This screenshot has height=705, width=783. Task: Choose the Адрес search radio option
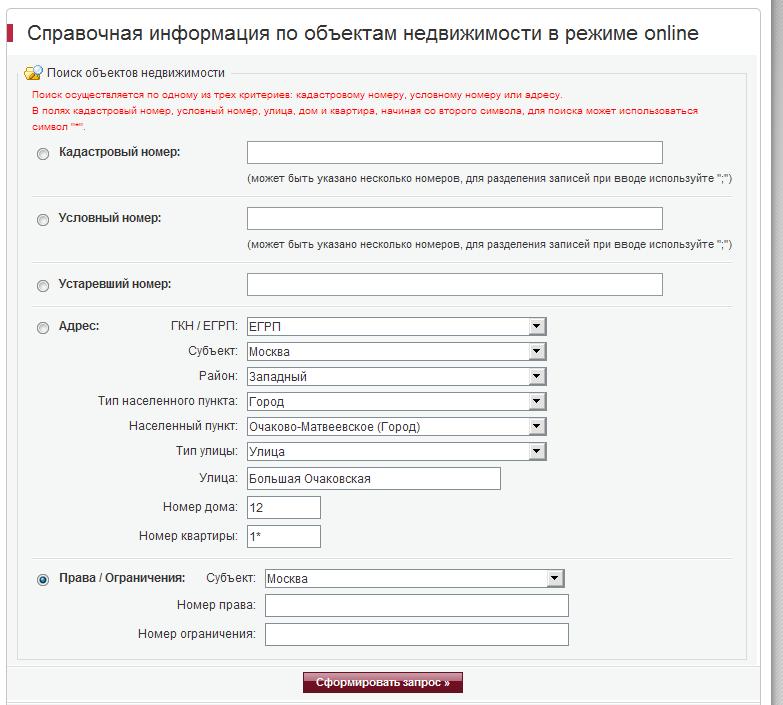(x=43, y=328)
